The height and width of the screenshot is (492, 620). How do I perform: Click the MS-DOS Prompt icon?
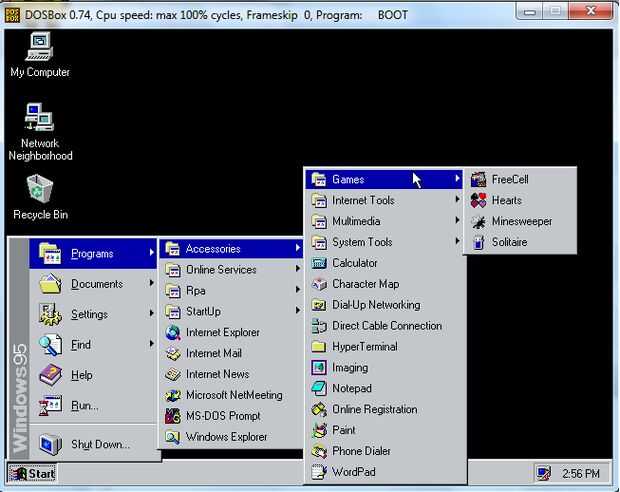173,416
